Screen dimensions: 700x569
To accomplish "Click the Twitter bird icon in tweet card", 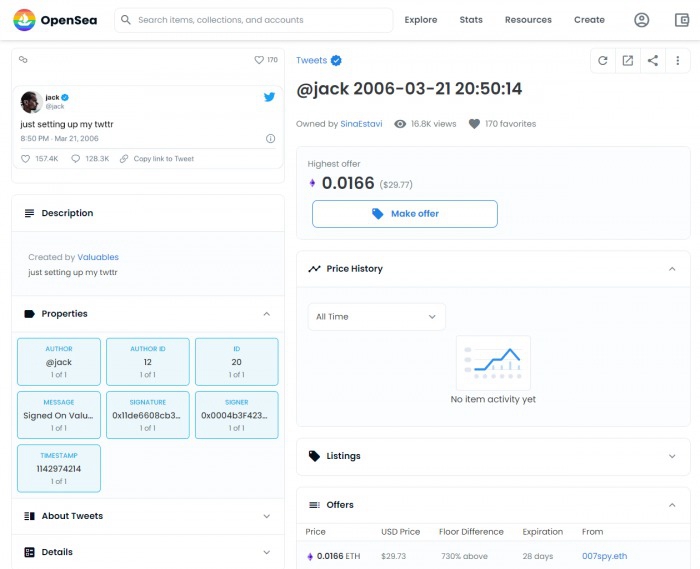I will coord(269,97).
